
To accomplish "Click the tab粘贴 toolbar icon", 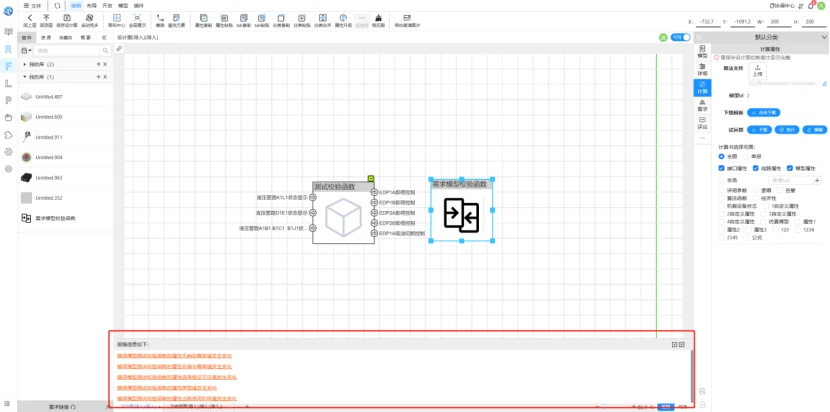I will [261, 20].
